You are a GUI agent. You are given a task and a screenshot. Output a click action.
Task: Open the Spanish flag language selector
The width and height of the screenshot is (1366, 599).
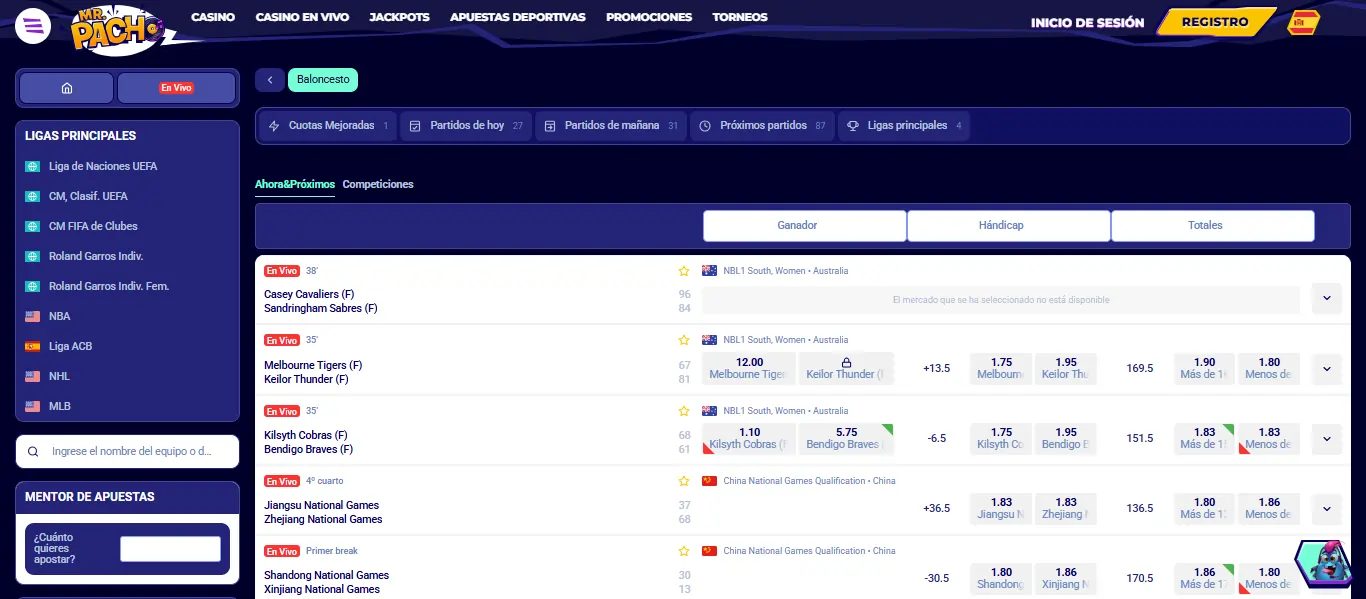pyautogui.click(x=1302, y=22)
